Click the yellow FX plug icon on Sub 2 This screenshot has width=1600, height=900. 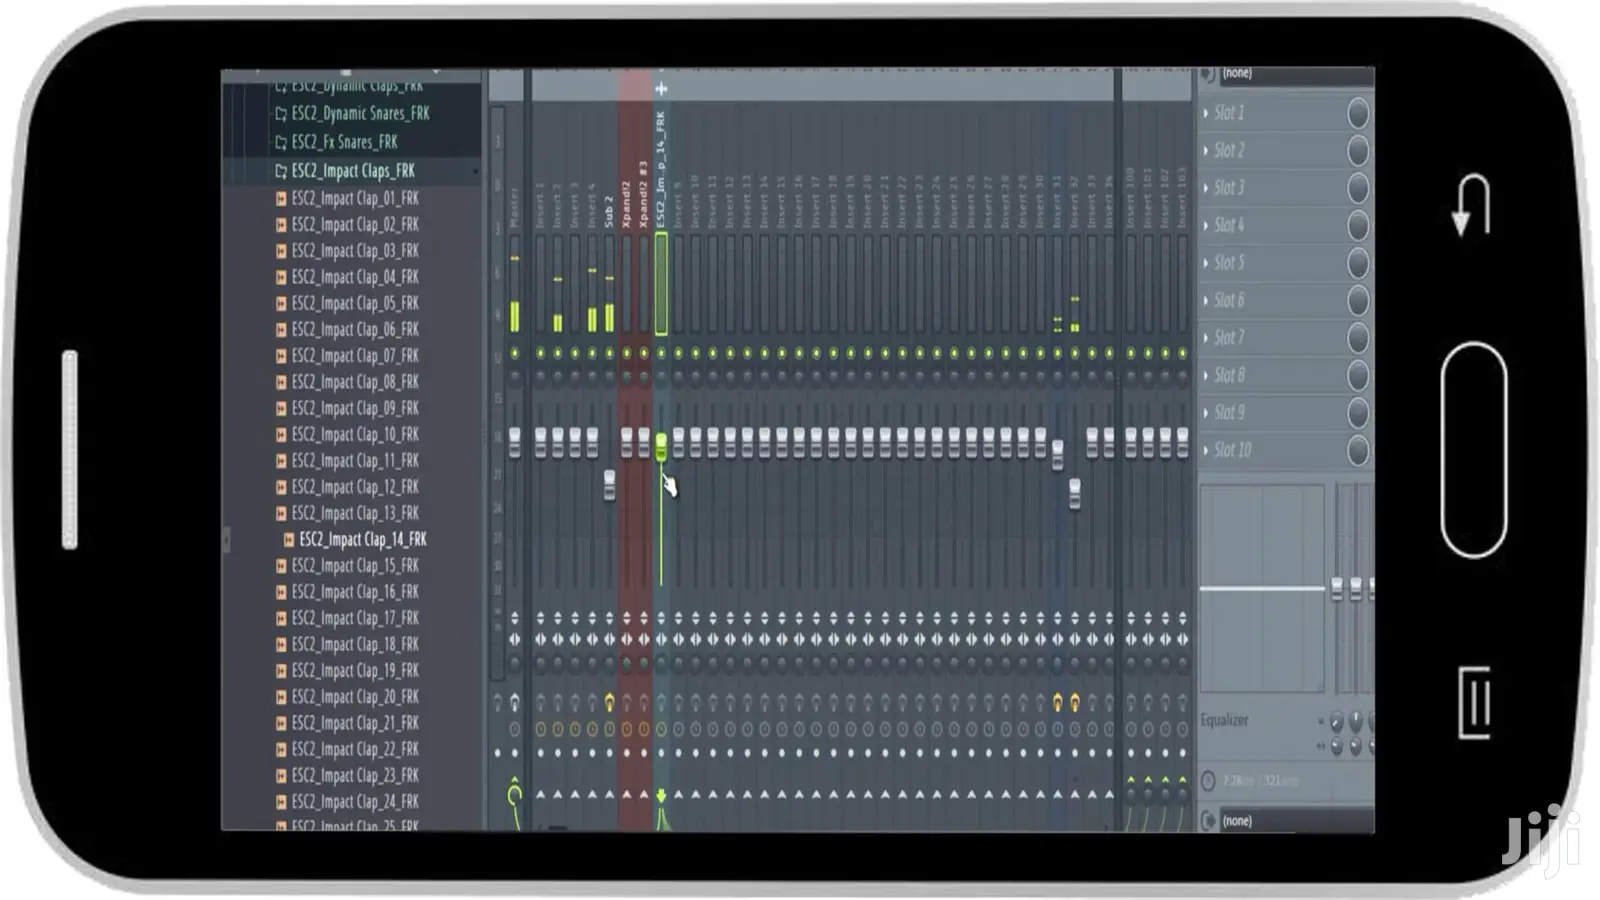609,703
